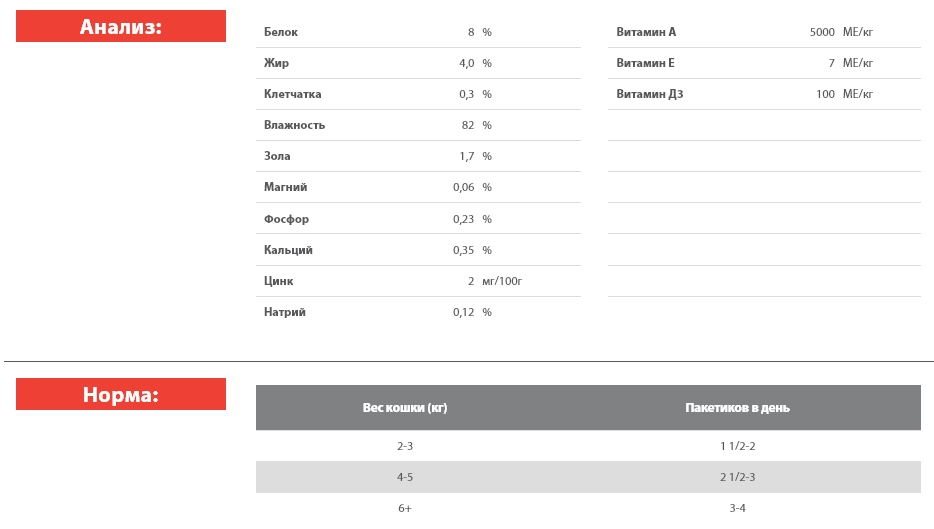Click the "Пакетиков в день" column header
This screenshot has width=934, height=529.
[x=737, y=408]
